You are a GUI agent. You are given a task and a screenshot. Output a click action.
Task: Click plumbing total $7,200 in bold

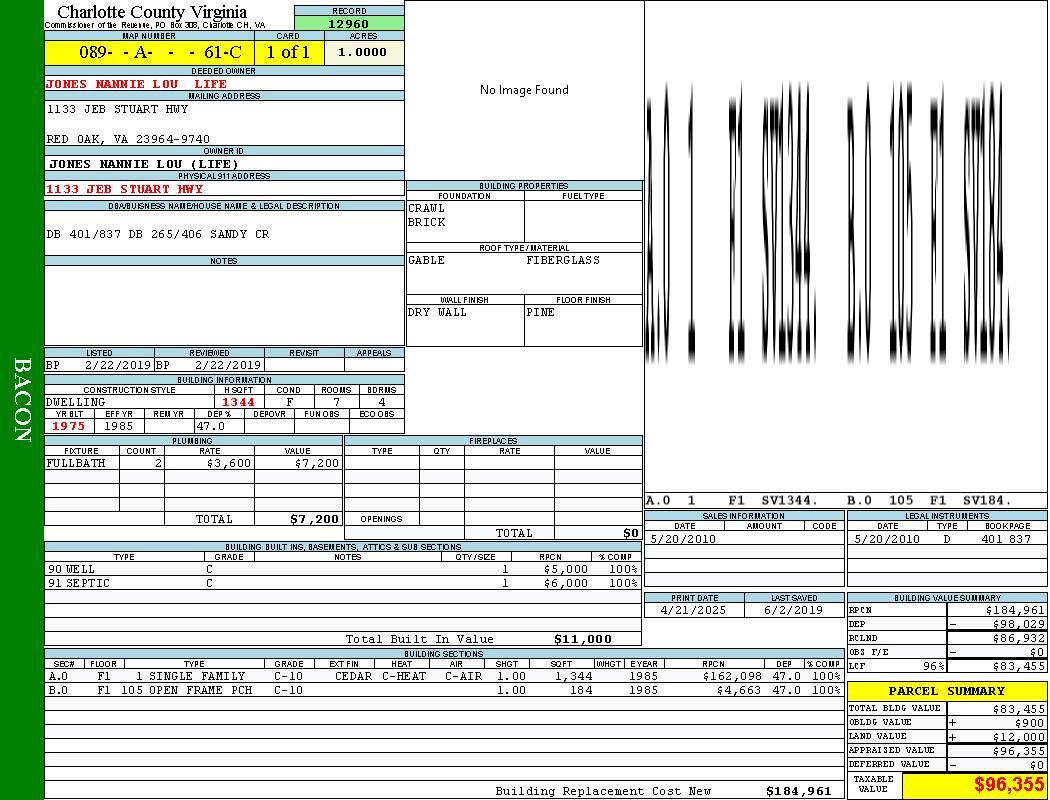(314, 519)
